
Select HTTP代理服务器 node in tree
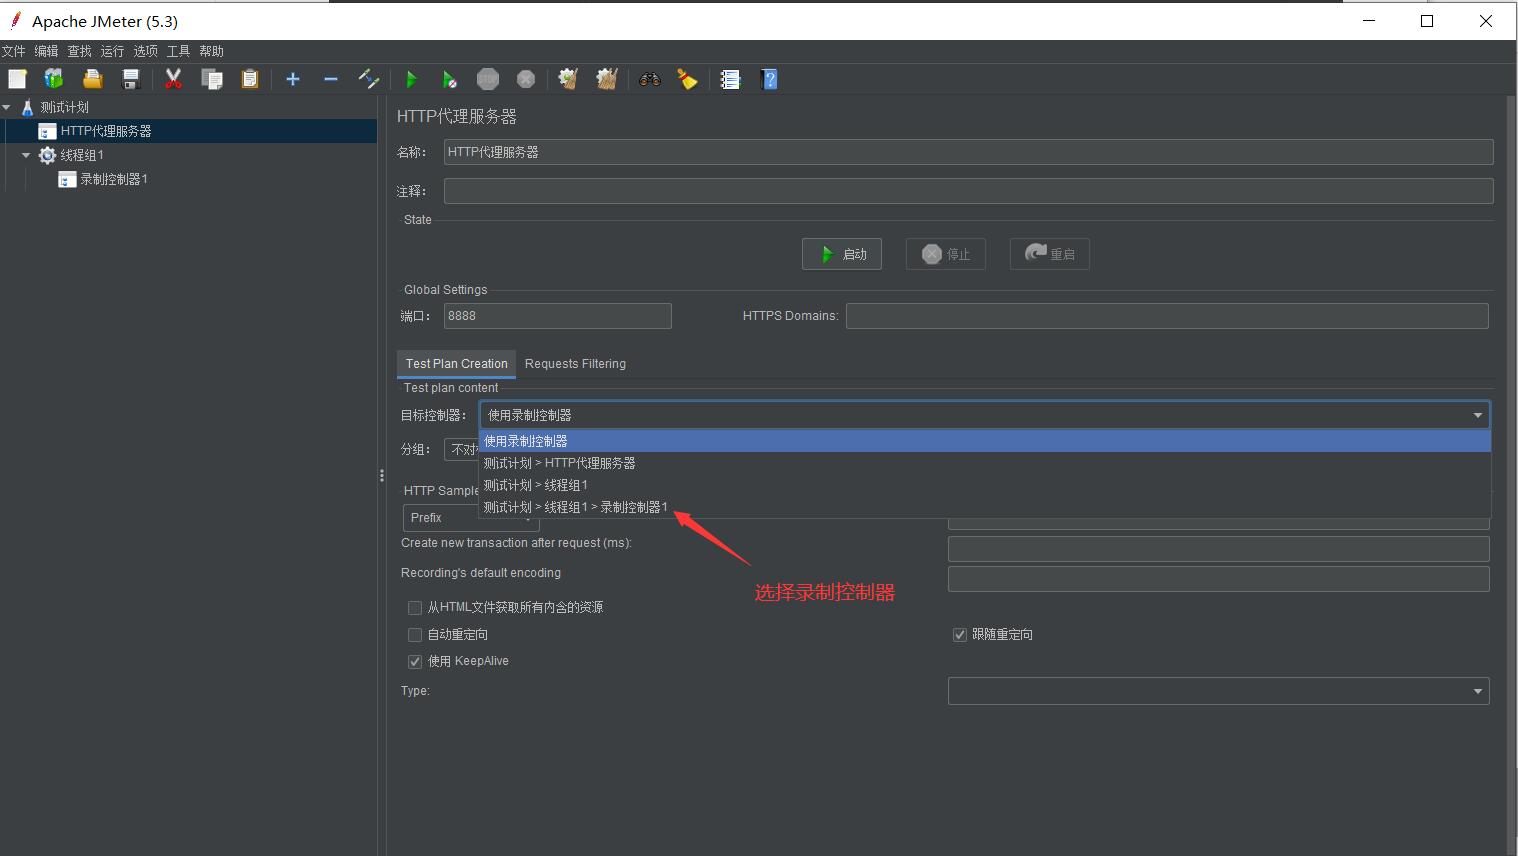[x=105, y=131]
